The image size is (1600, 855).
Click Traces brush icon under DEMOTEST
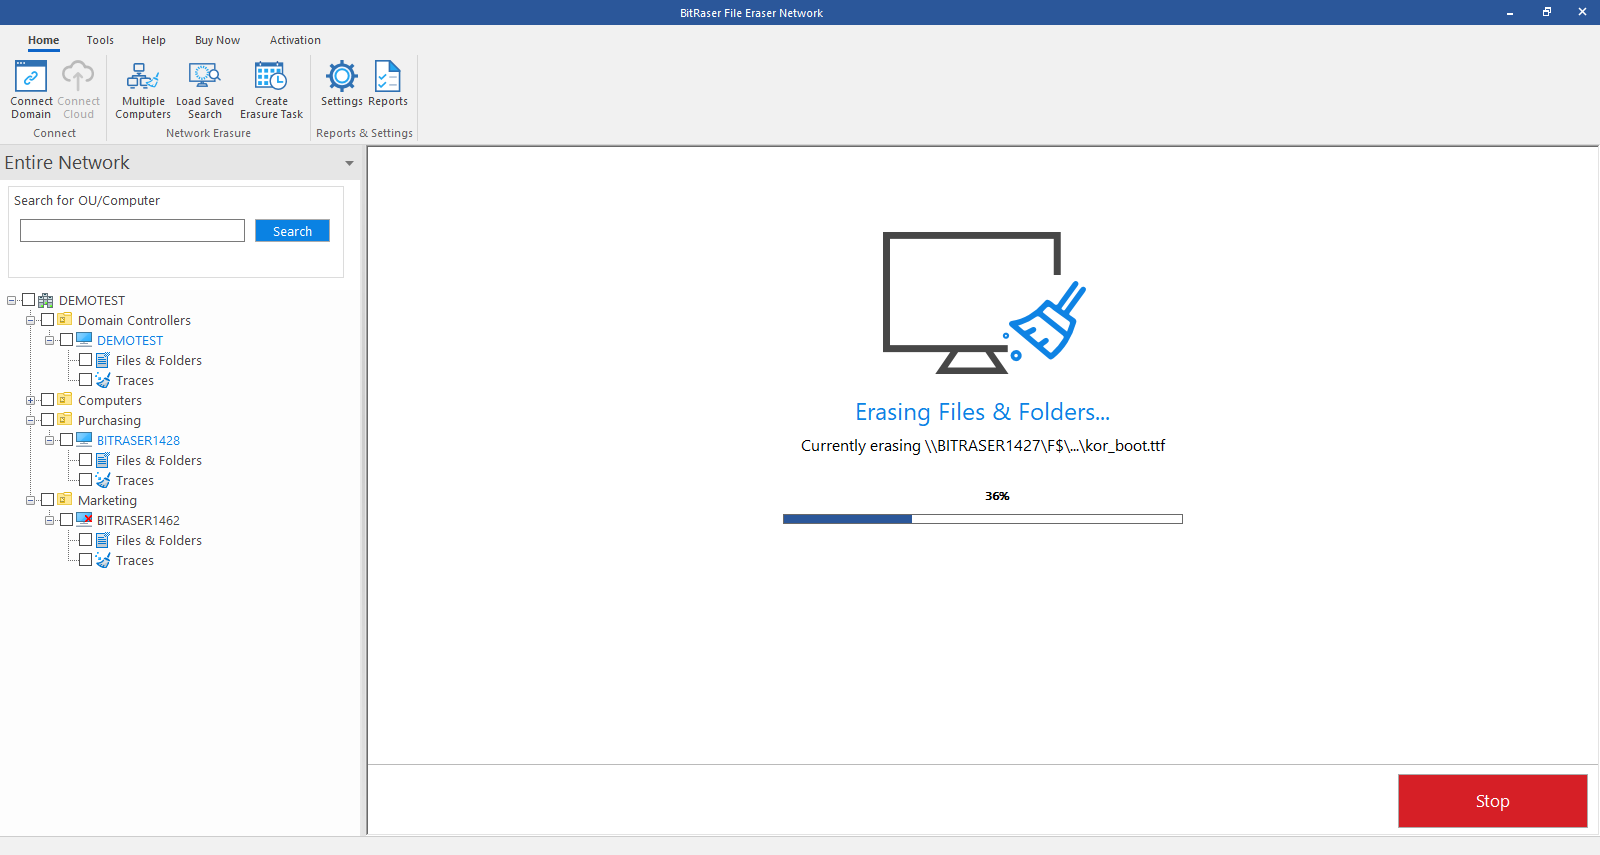pyautogui.click(x=103, y=380)
